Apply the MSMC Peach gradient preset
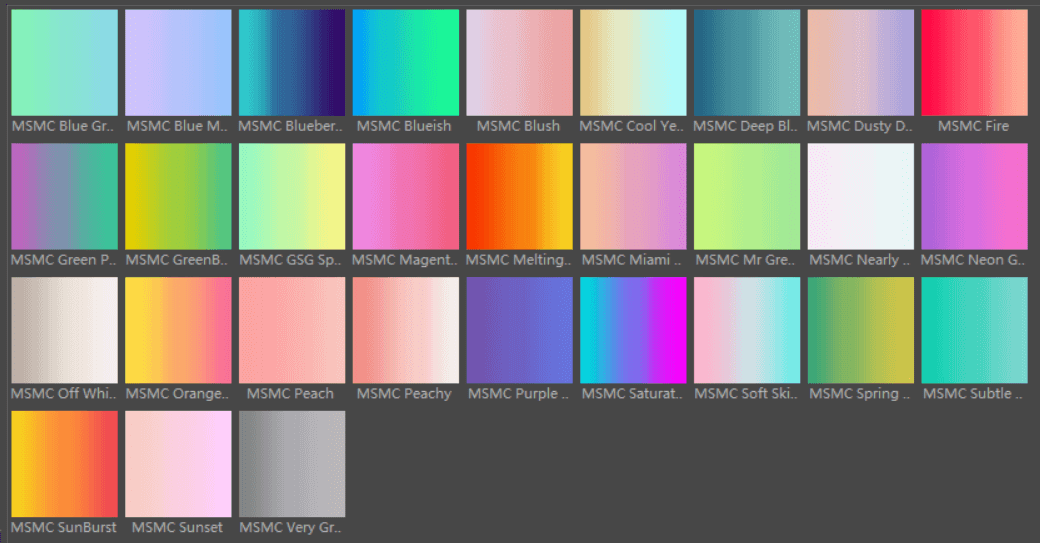Viewport: 1040px width, 543px height. (292, 330)
